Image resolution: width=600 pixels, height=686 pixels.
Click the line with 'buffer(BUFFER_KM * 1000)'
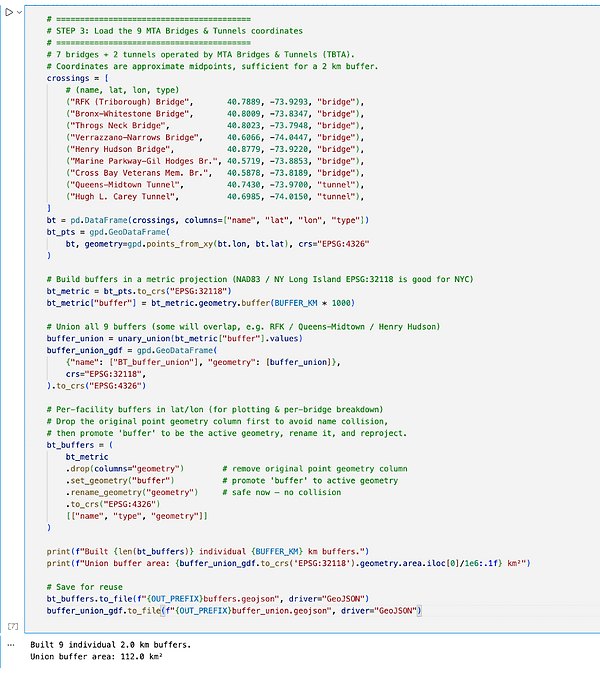pos(201,303)
